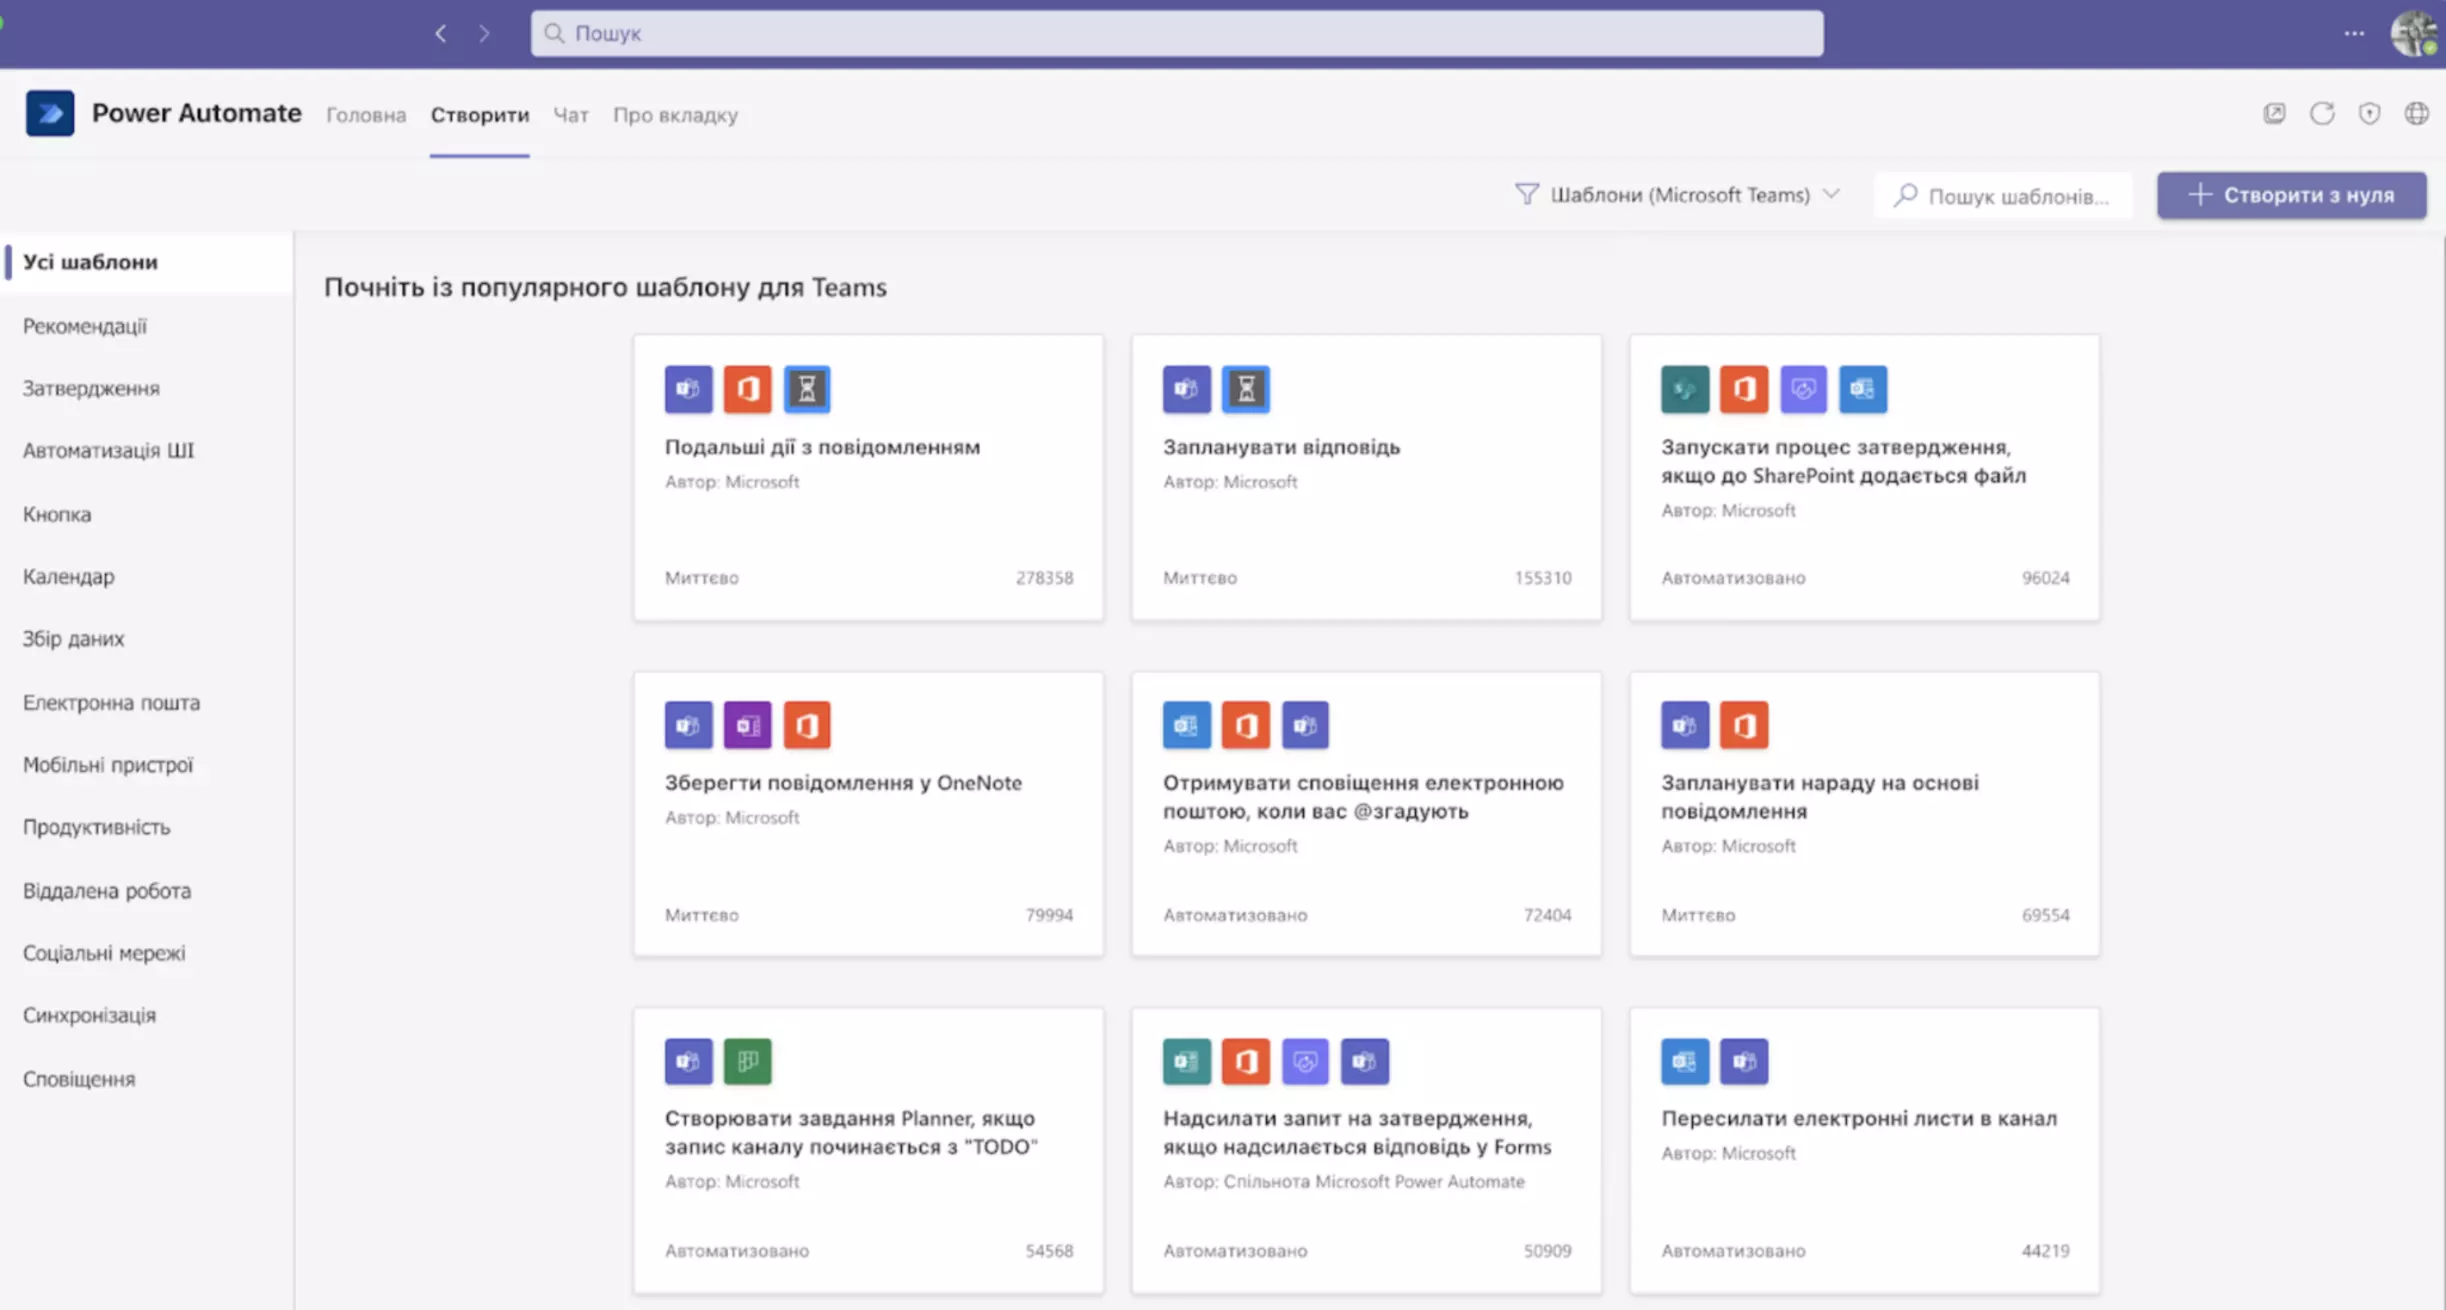Open 'Пересилати електронні листи в канал' title
Screen dimensions: 2446x1310
tap(1859, 1118)
